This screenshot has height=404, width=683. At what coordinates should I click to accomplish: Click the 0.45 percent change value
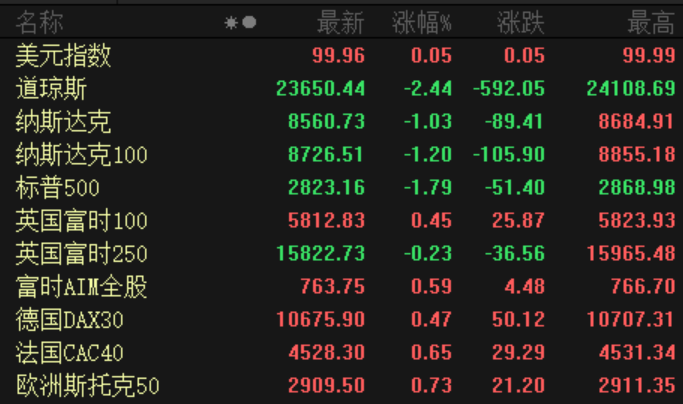point(431,221)
